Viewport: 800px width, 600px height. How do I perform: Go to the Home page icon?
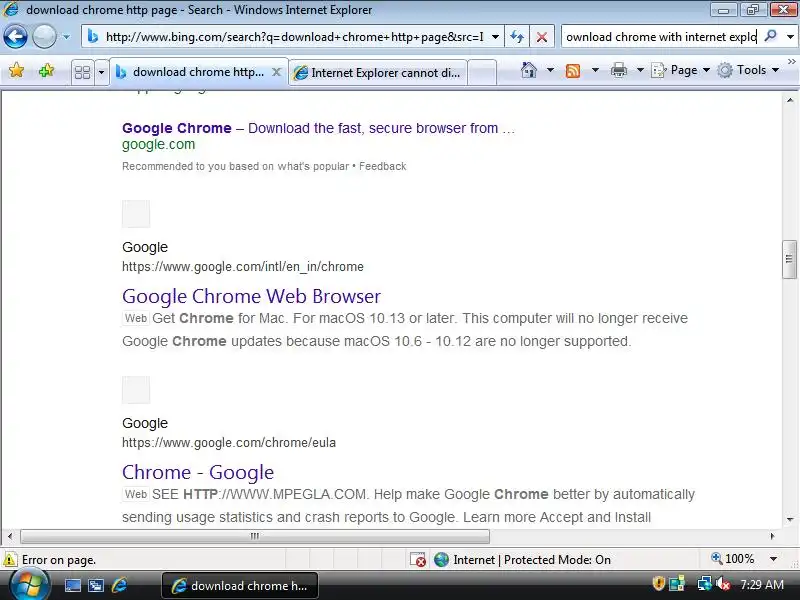tap(529, 70)
